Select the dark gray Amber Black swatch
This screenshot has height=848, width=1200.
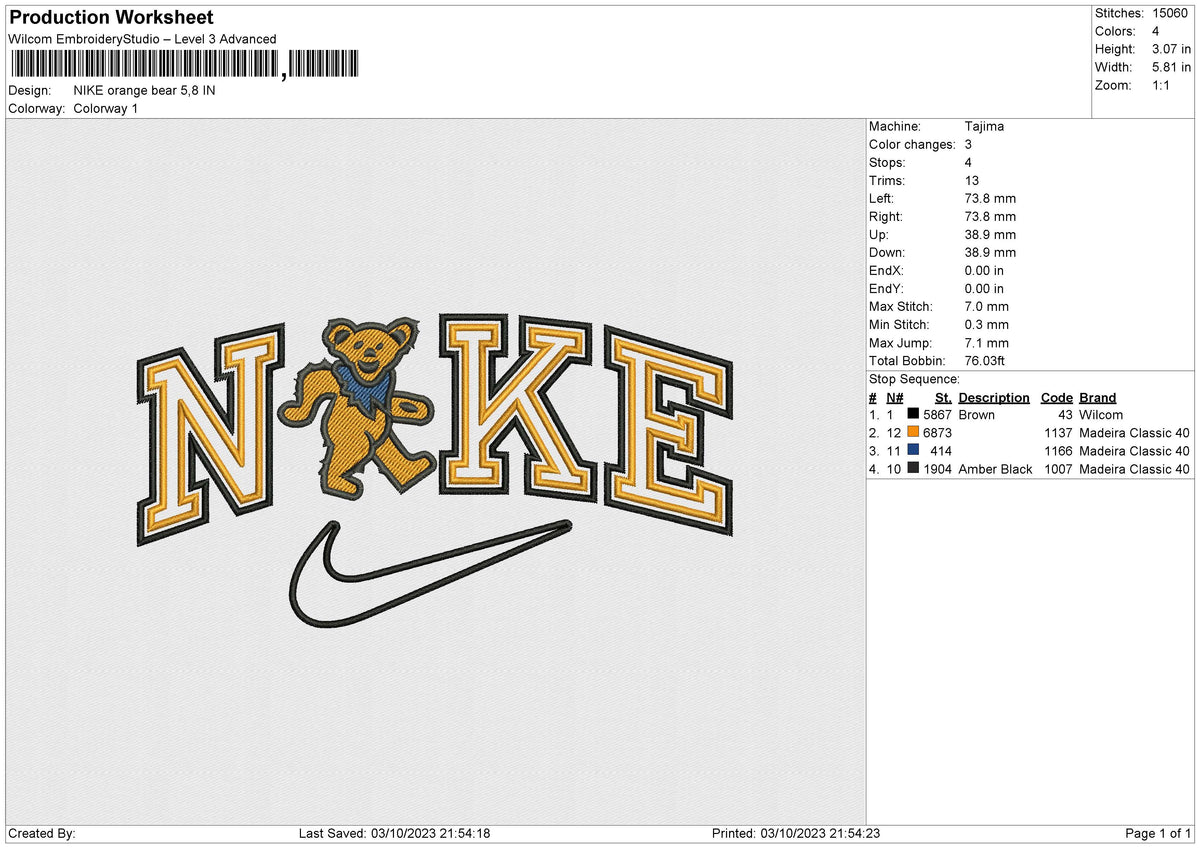[913, 469]
